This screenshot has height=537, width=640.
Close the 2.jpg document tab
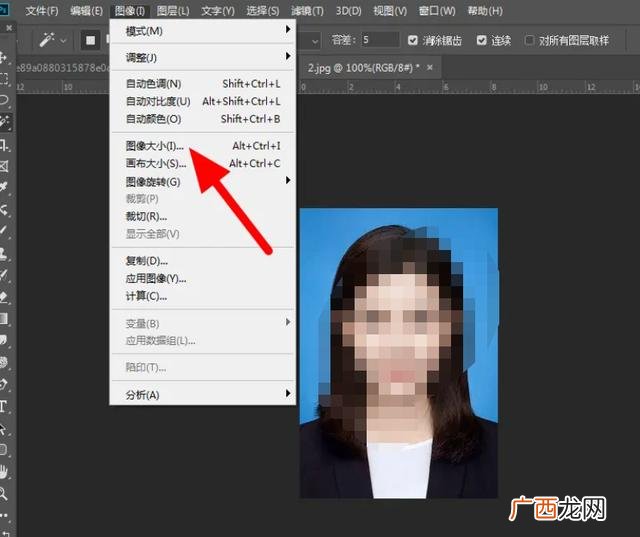pos(429,67)
